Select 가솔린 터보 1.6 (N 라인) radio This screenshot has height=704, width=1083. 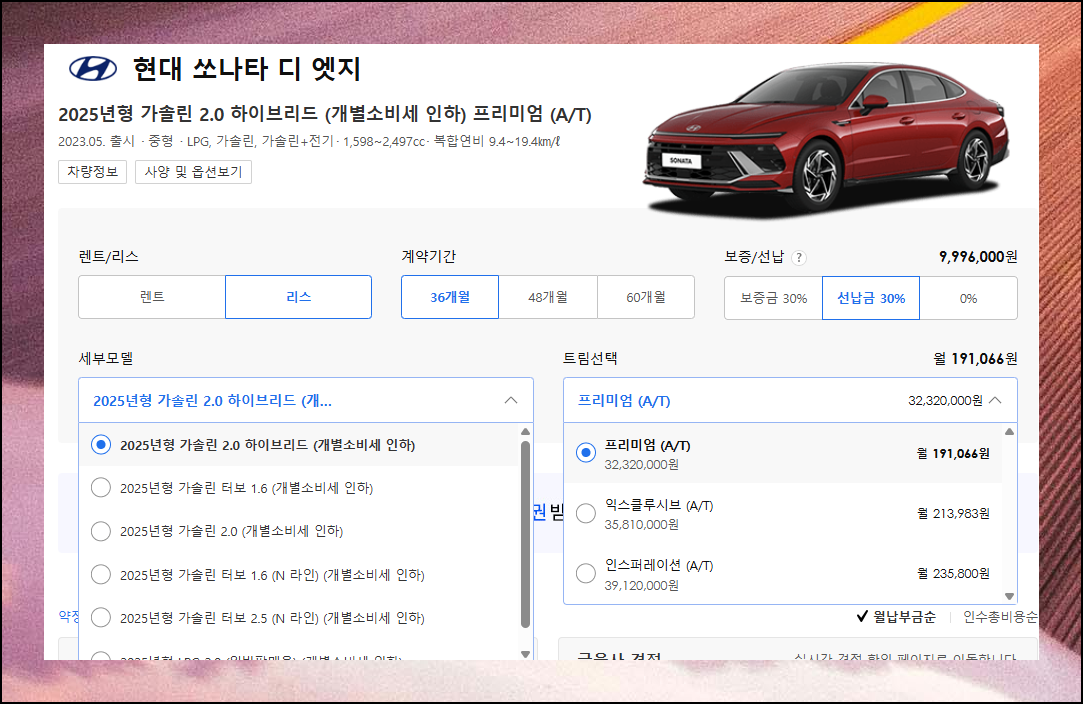coord(101,574)
